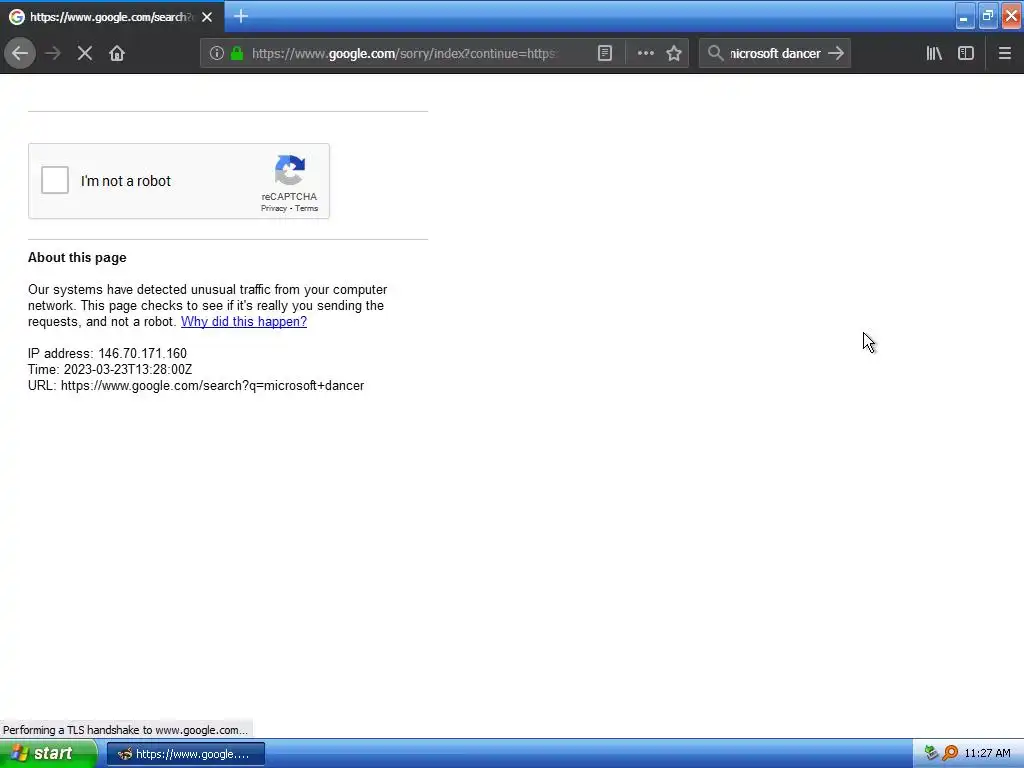
Task: Go back to the previous page
Action: 20,53
